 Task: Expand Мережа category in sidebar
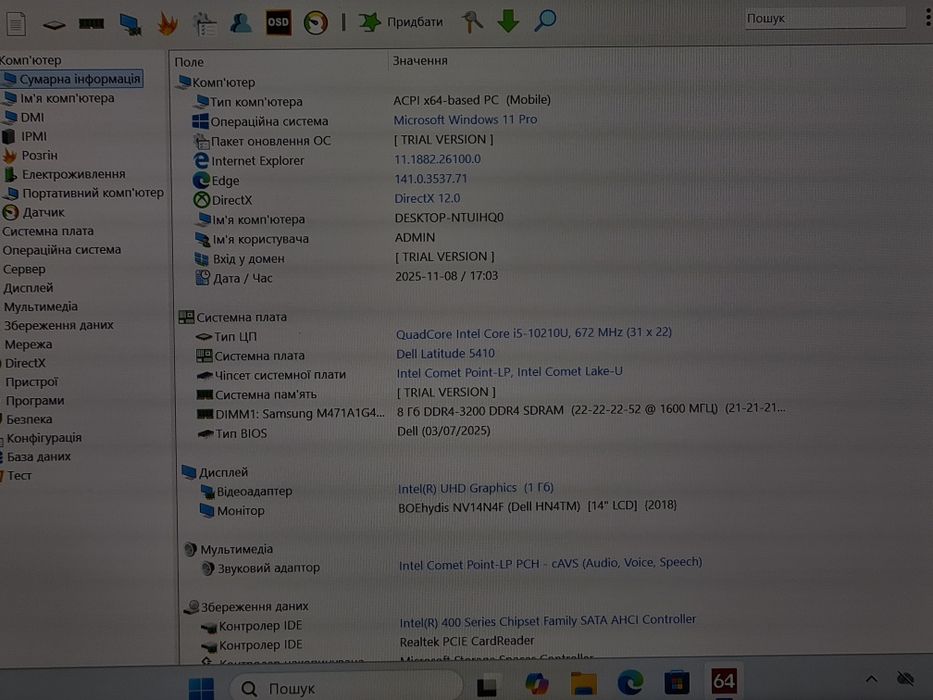point(28,344)
